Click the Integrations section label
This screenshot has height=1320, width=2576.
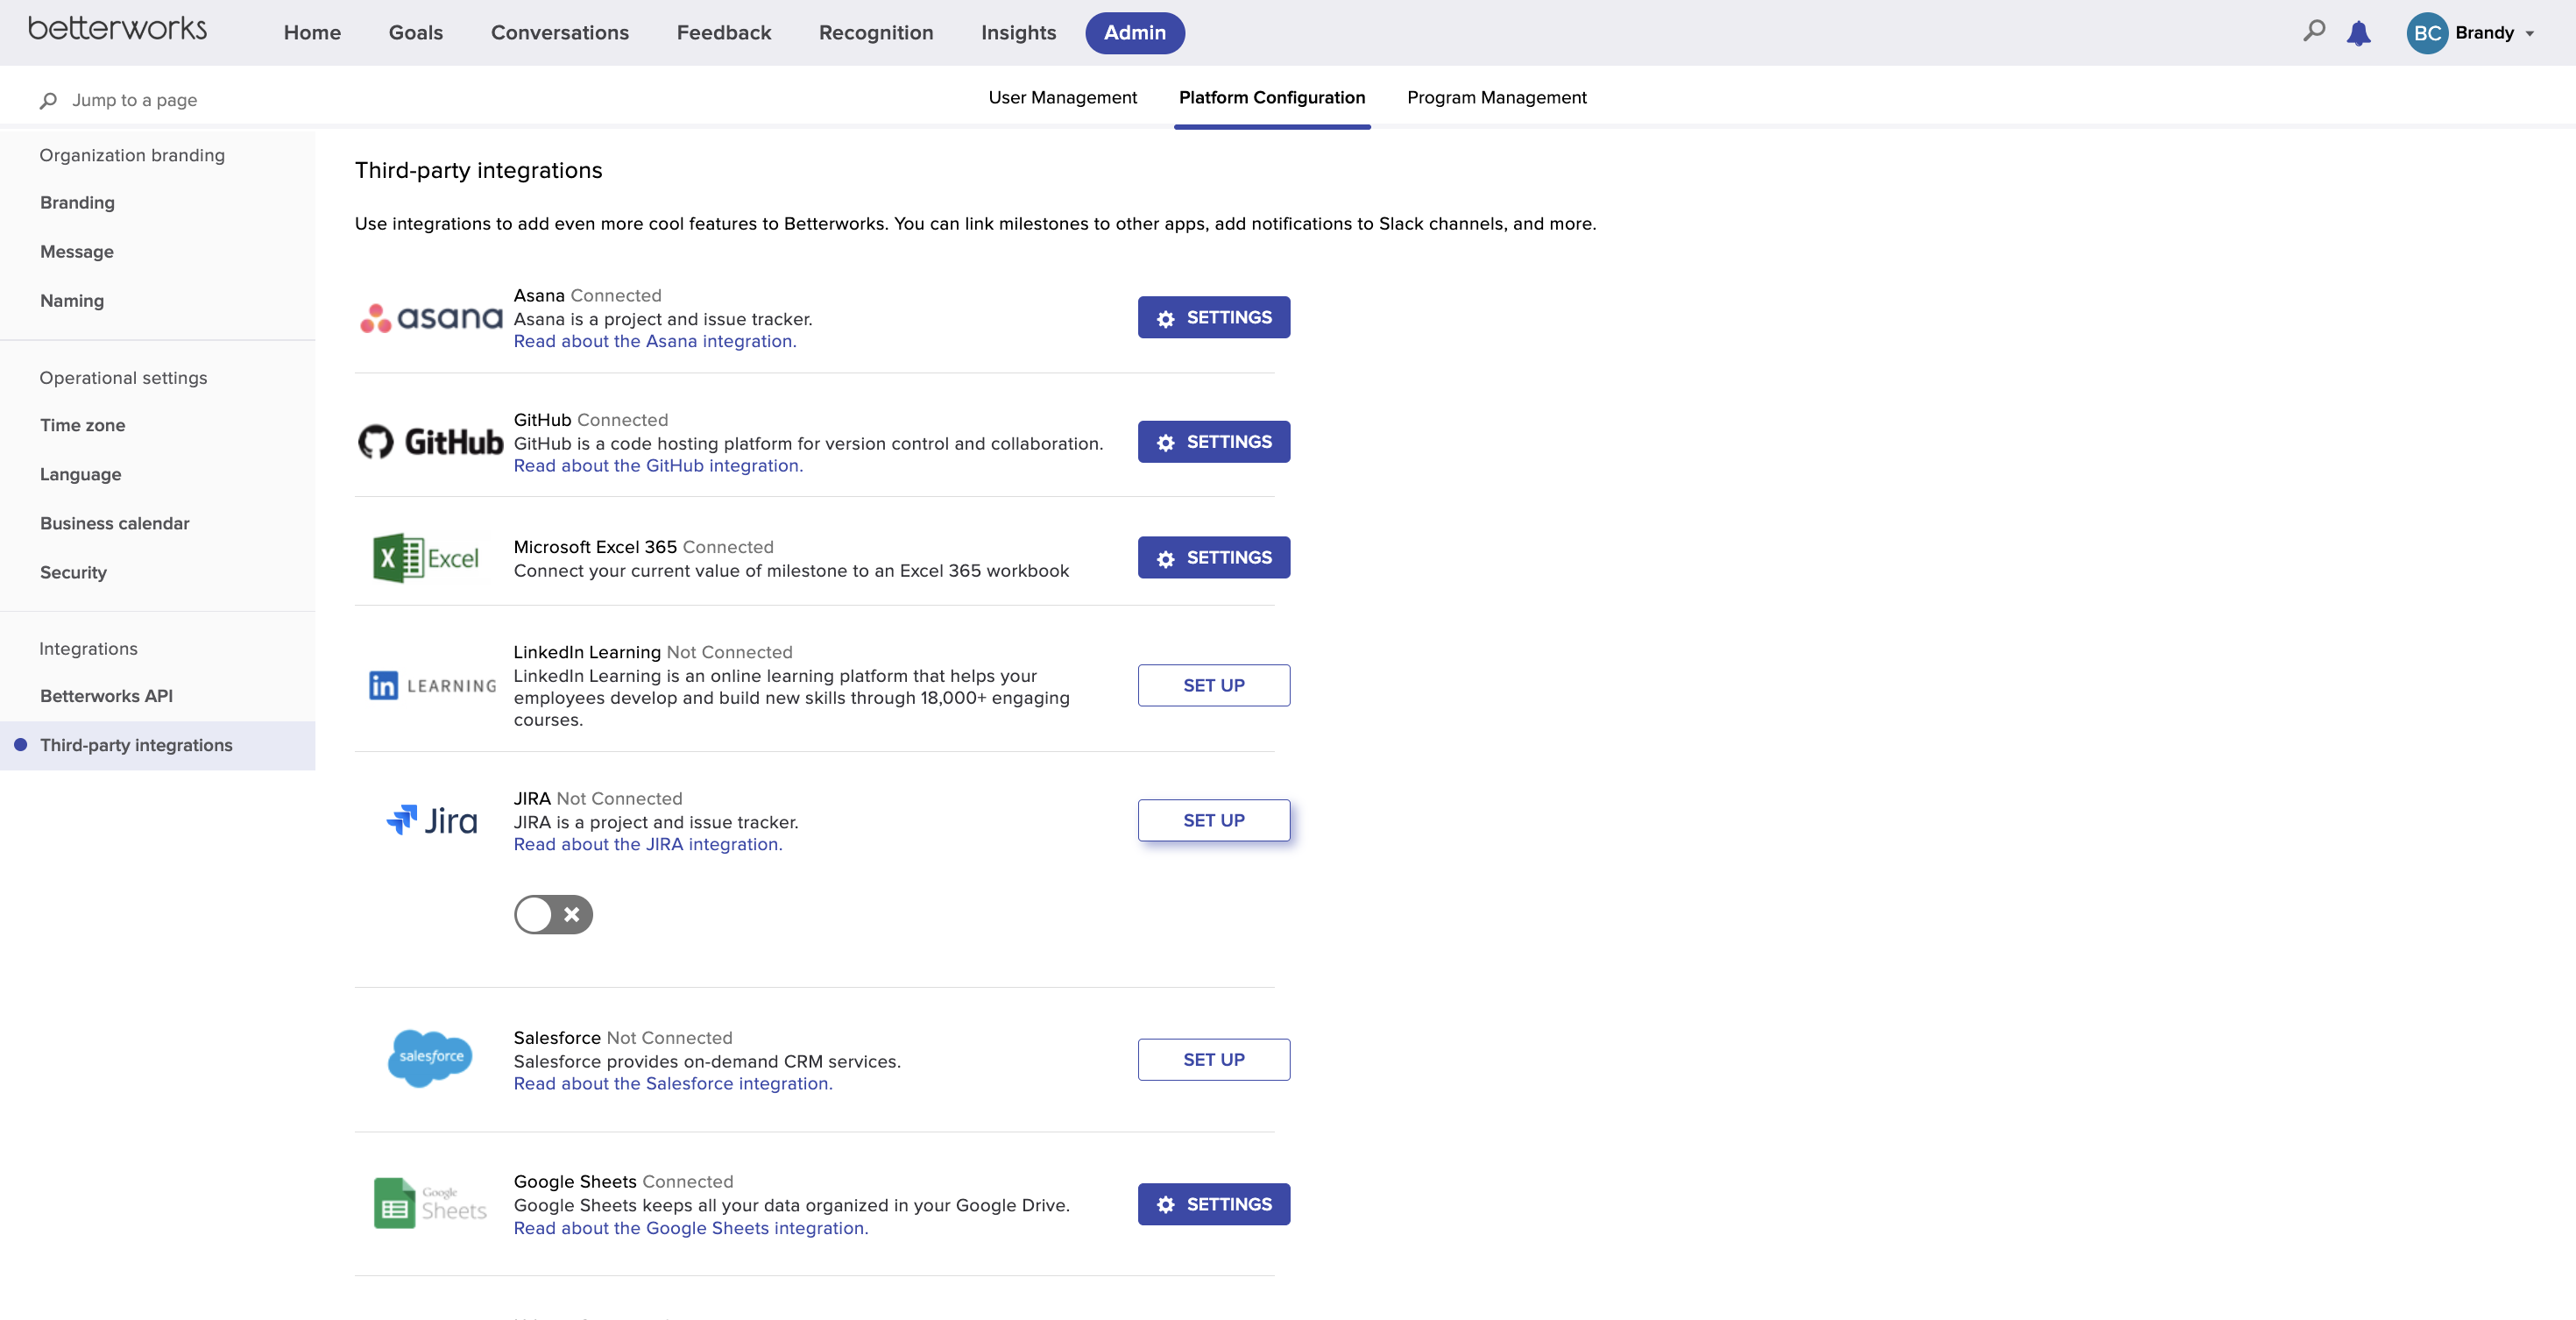click(x=88, y=648)
